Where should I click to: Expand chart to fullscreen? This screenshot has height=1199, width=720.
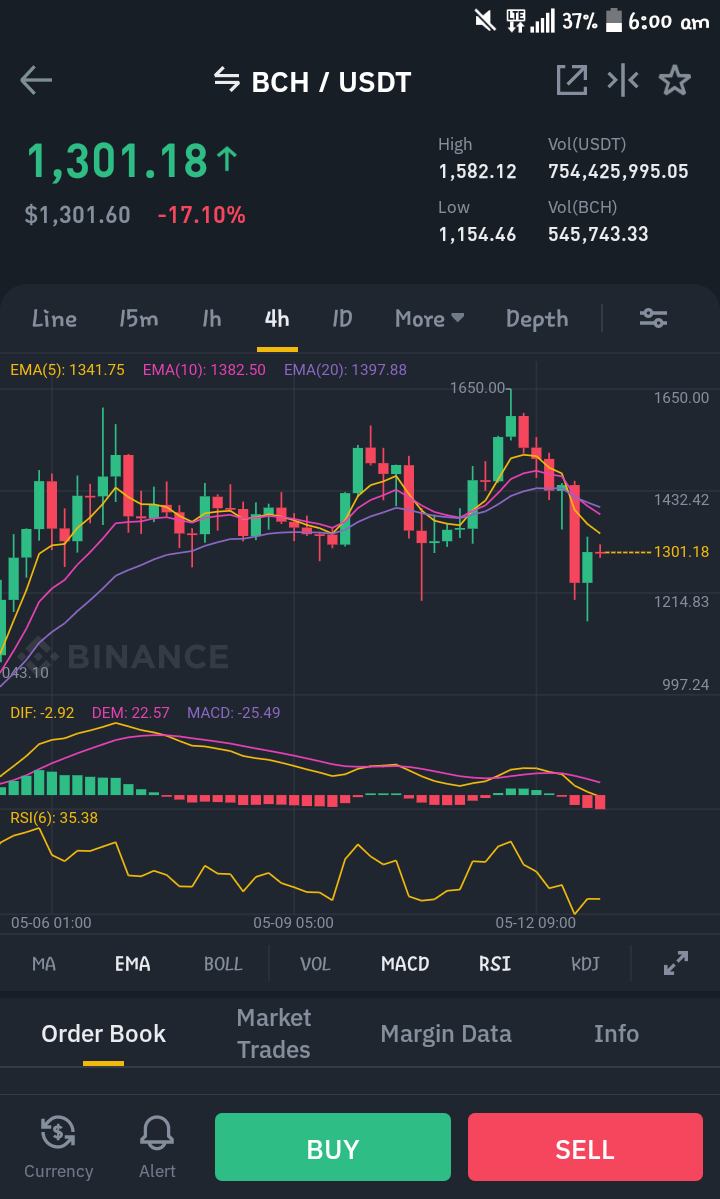(x=676, y=963)
